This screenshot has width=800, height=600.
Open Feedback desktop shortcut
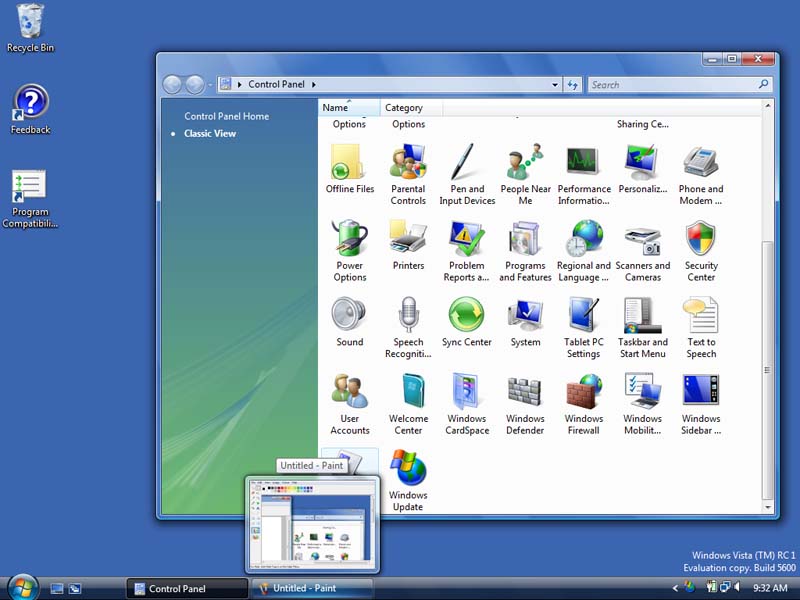[x=30, y=110]
